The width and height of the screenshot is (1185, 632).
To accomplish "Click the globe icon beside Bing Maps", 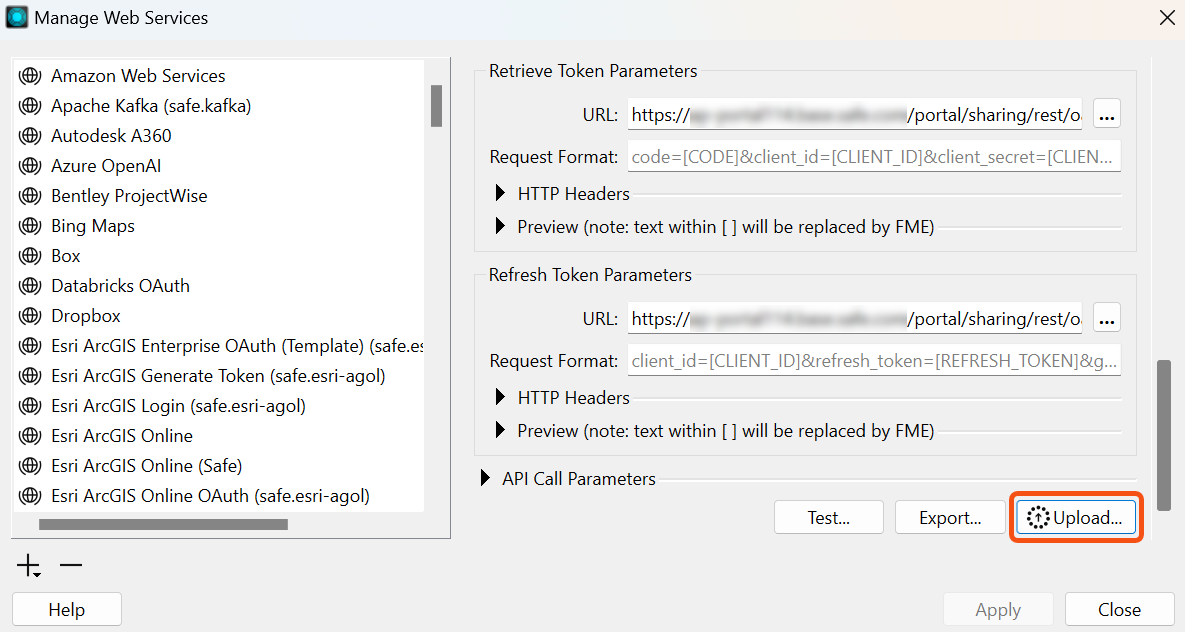I will [30, 226].
